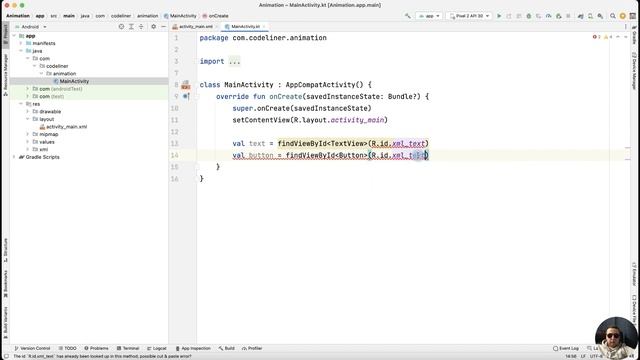Screen dimensions: 640x360
Task: Open the Android project view dropdown
Action: 31,27
